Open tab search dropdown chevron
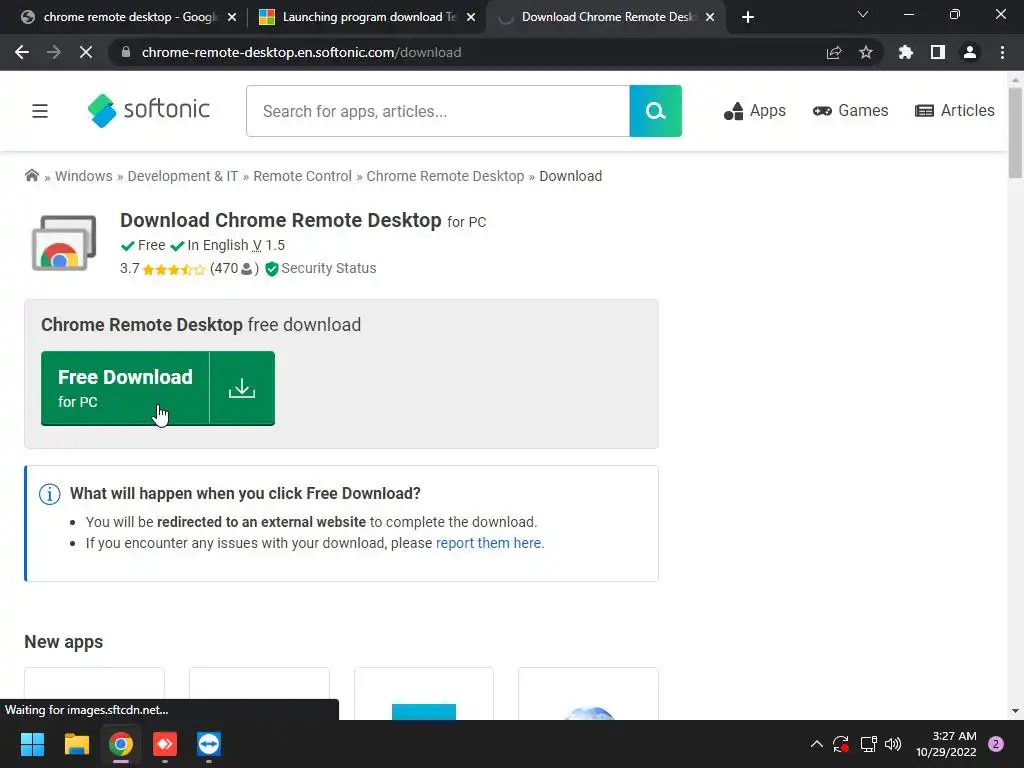Image resolution: width=1024 pixels, height=768 pixels. 863,14
